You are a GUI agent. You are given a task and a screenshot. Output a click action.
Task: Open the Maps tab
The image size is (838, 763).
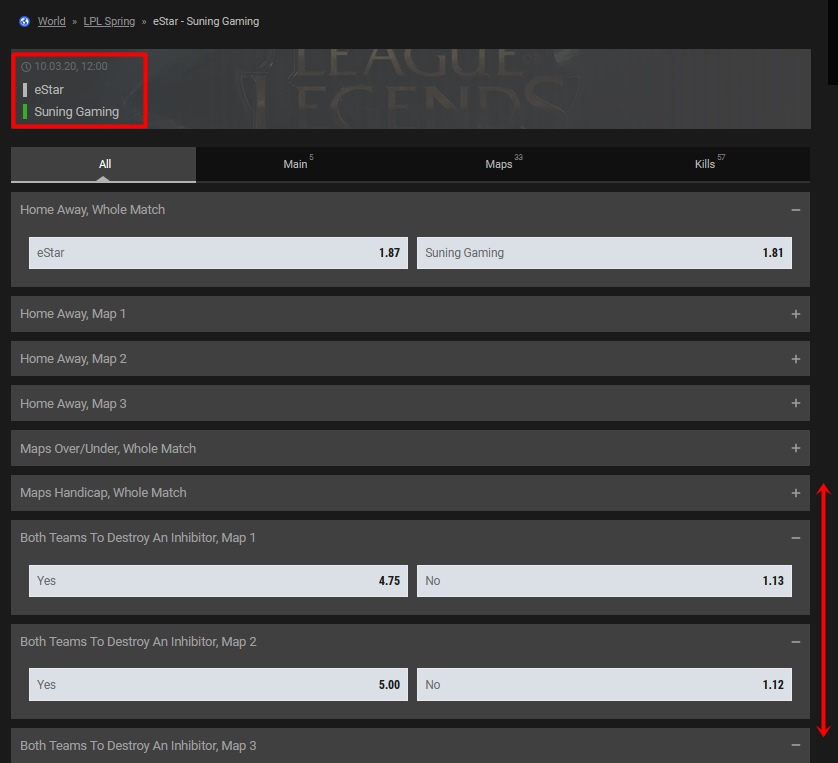(x=502, y=164)
